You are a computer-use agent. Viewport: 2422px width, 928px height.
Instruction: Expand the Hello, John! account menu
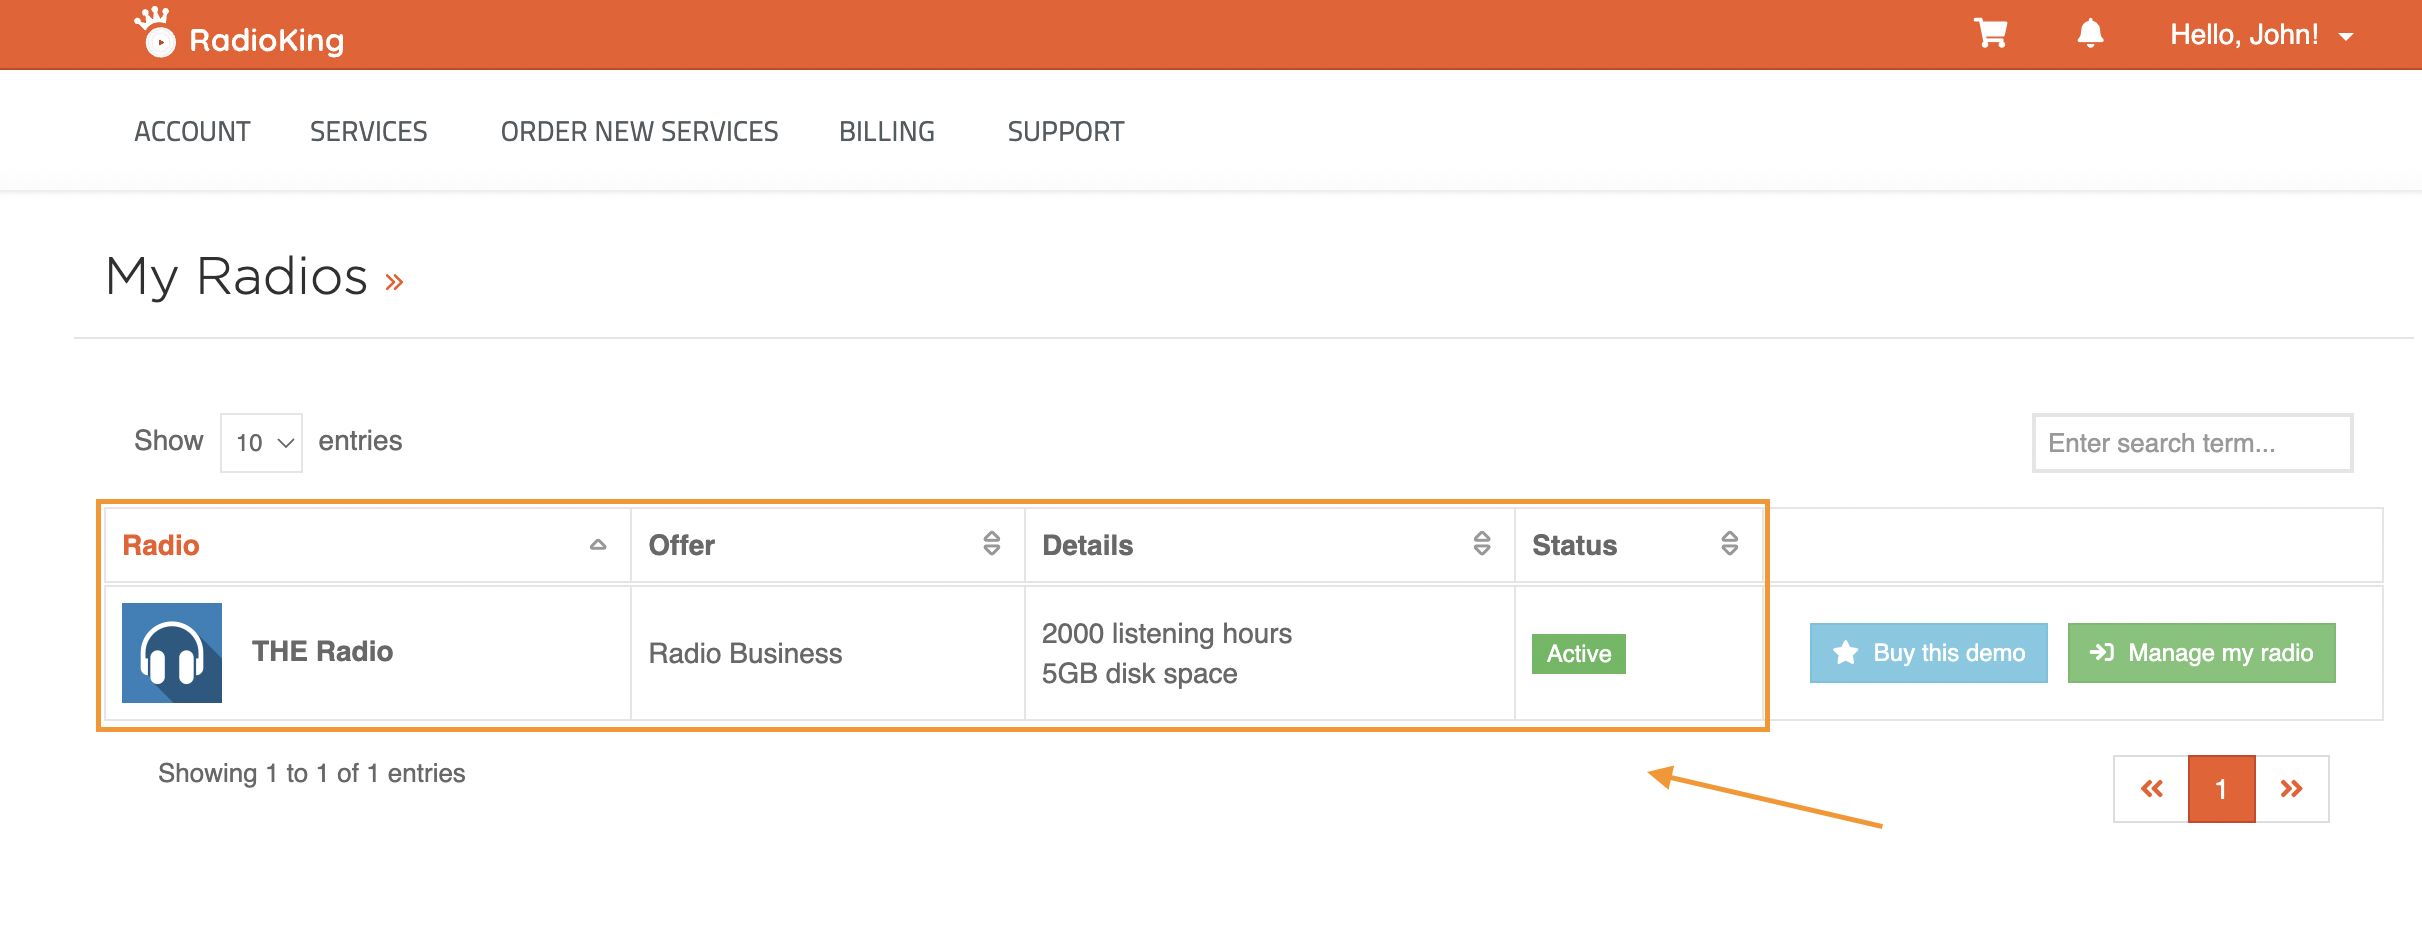(x=2261, y=35)
